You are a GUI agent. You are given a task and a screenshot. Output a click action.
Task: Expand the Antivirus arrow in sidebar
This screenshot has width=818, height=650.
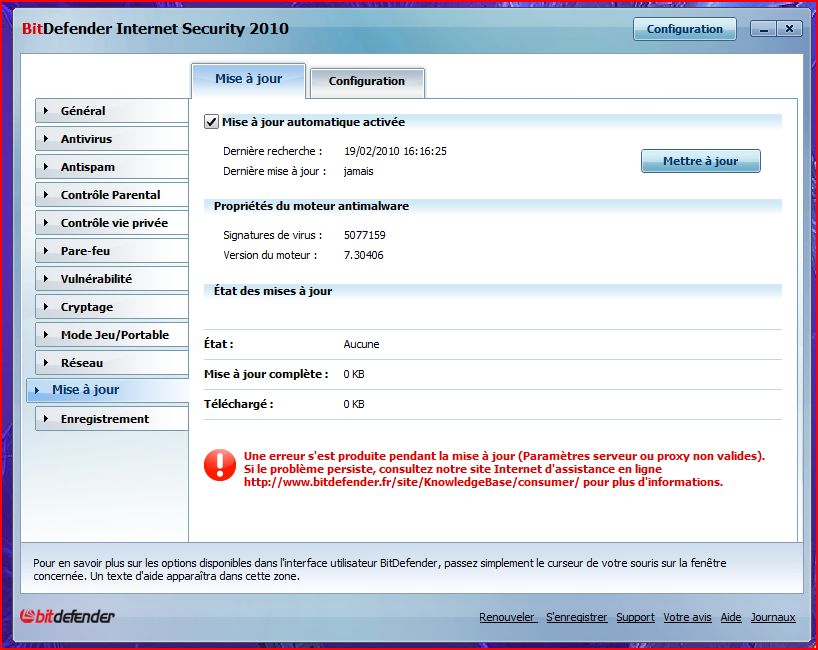[46, 139]
